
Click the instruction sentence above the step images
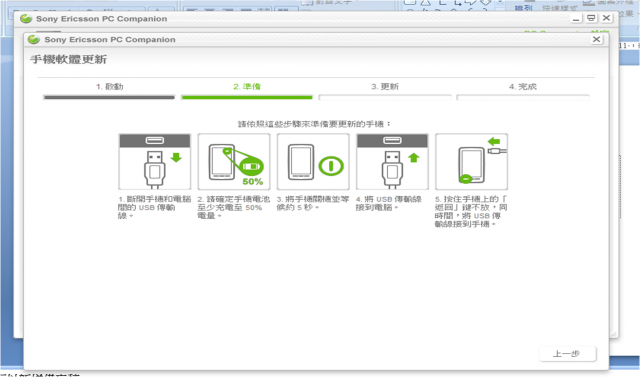pos(314,124)
